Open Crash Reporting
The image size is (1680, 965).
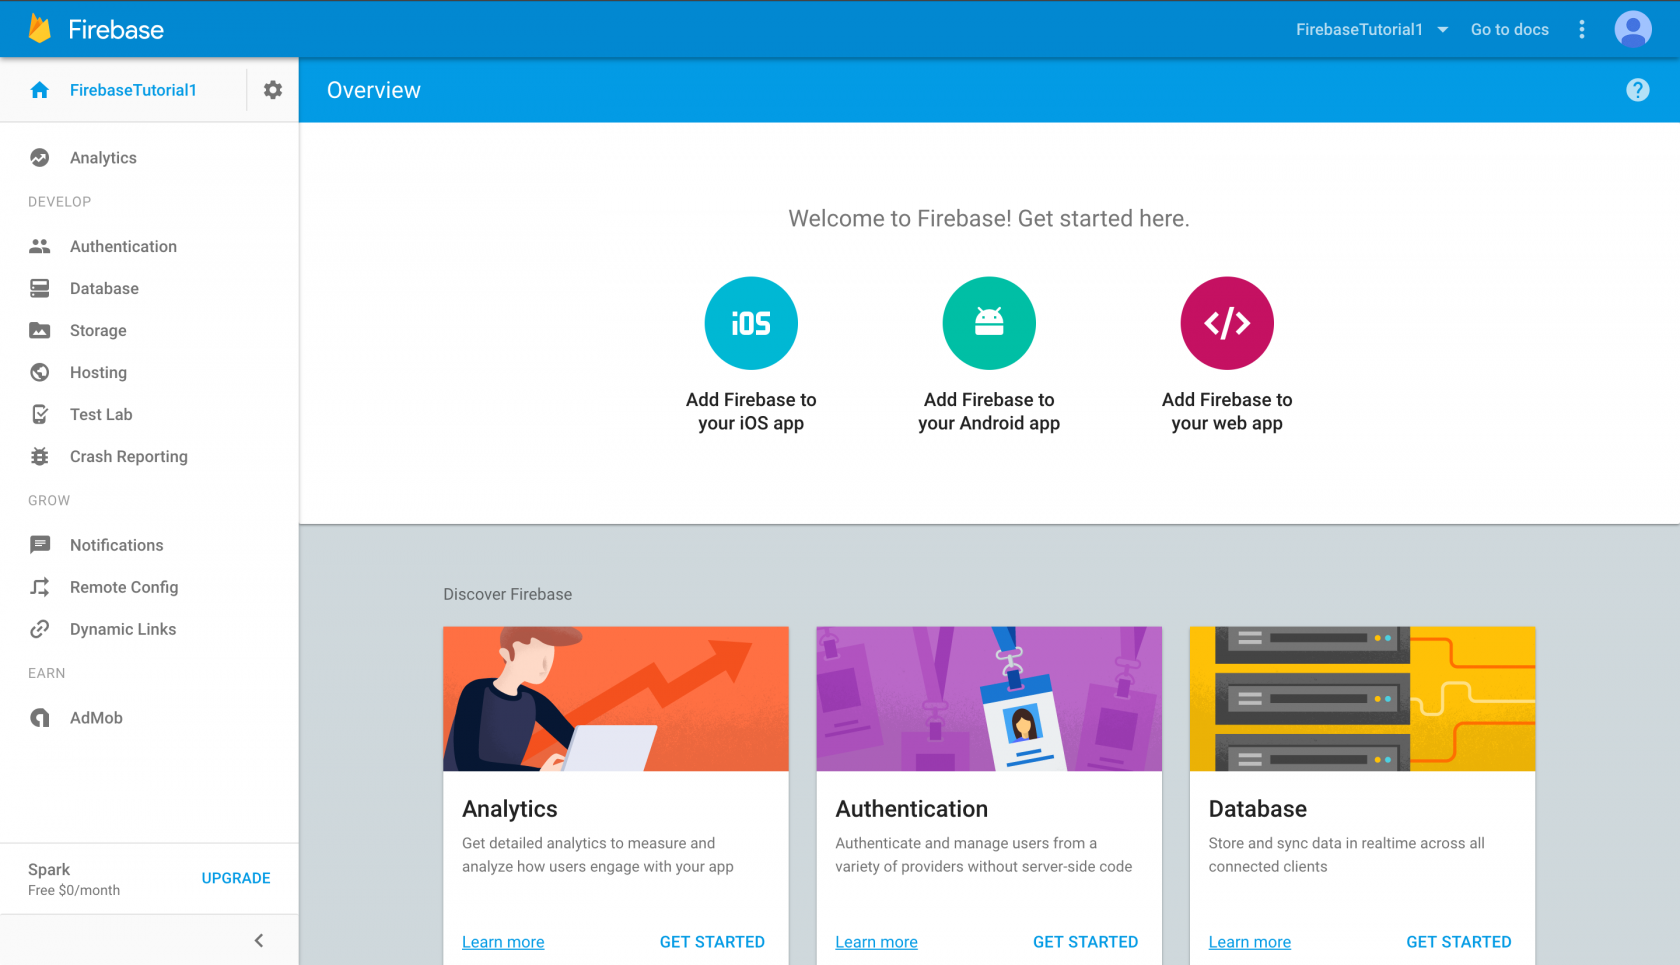[128, 456]
